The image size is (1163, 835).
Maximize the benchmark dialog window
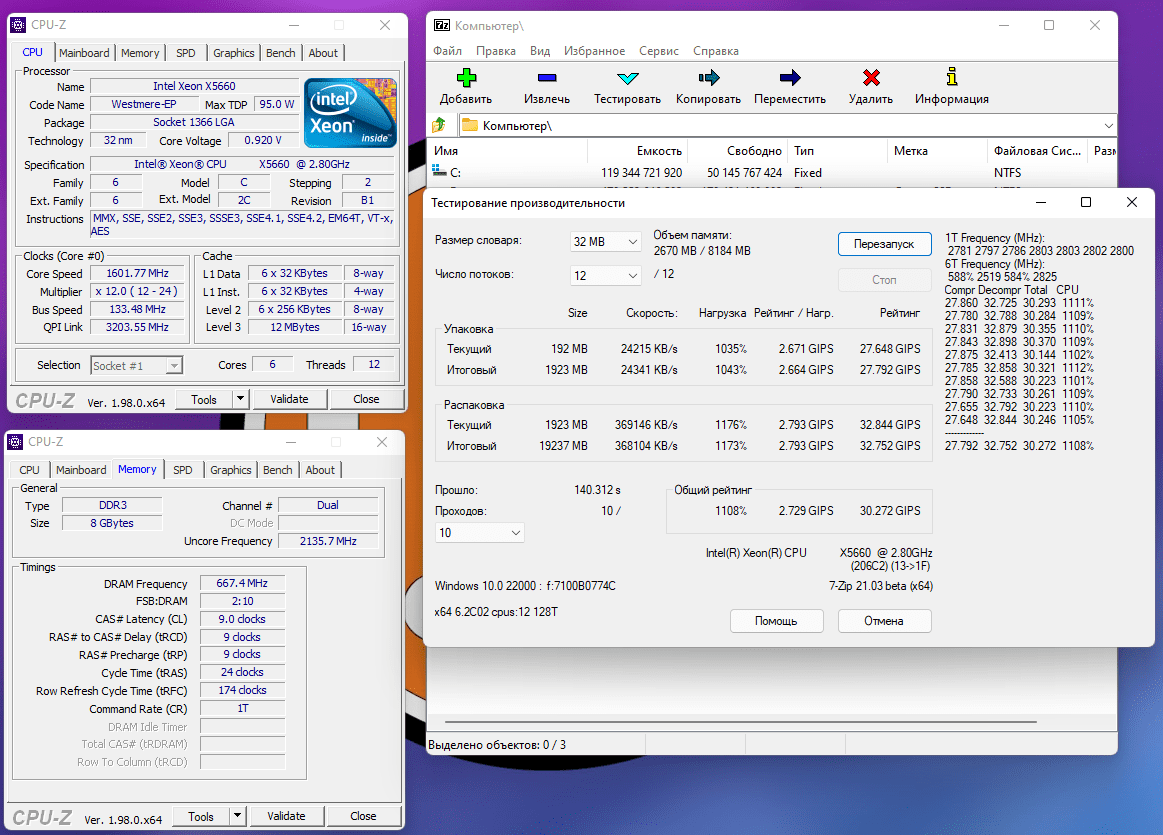[1086, 202]
